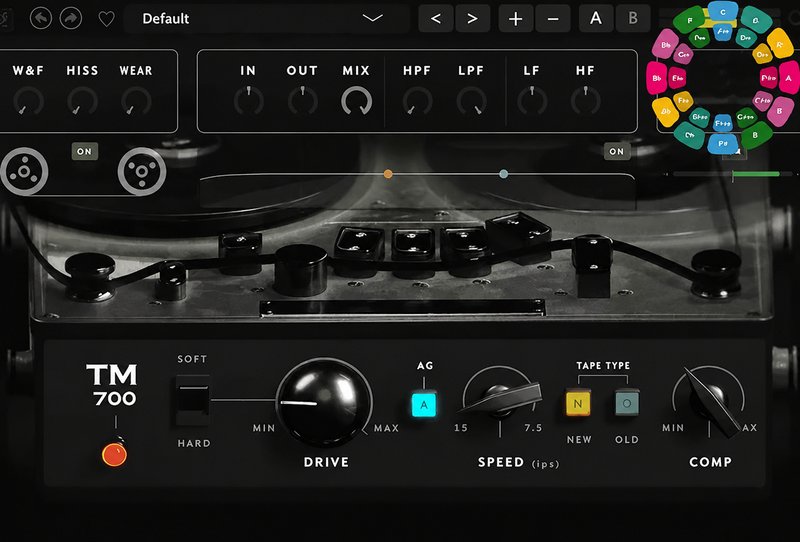Click the HISS knob

click(x=82, y=101)
